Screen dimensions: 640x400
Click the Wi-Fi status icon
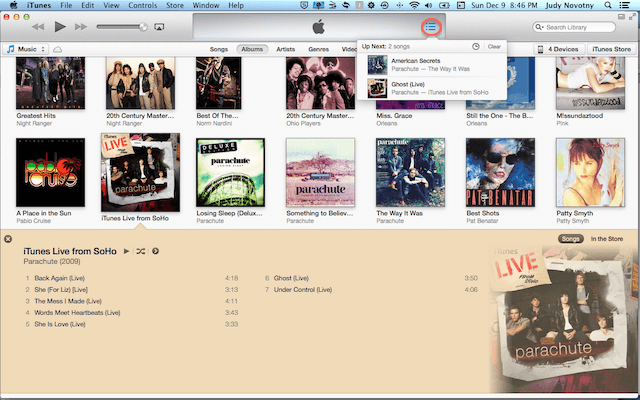414,5
